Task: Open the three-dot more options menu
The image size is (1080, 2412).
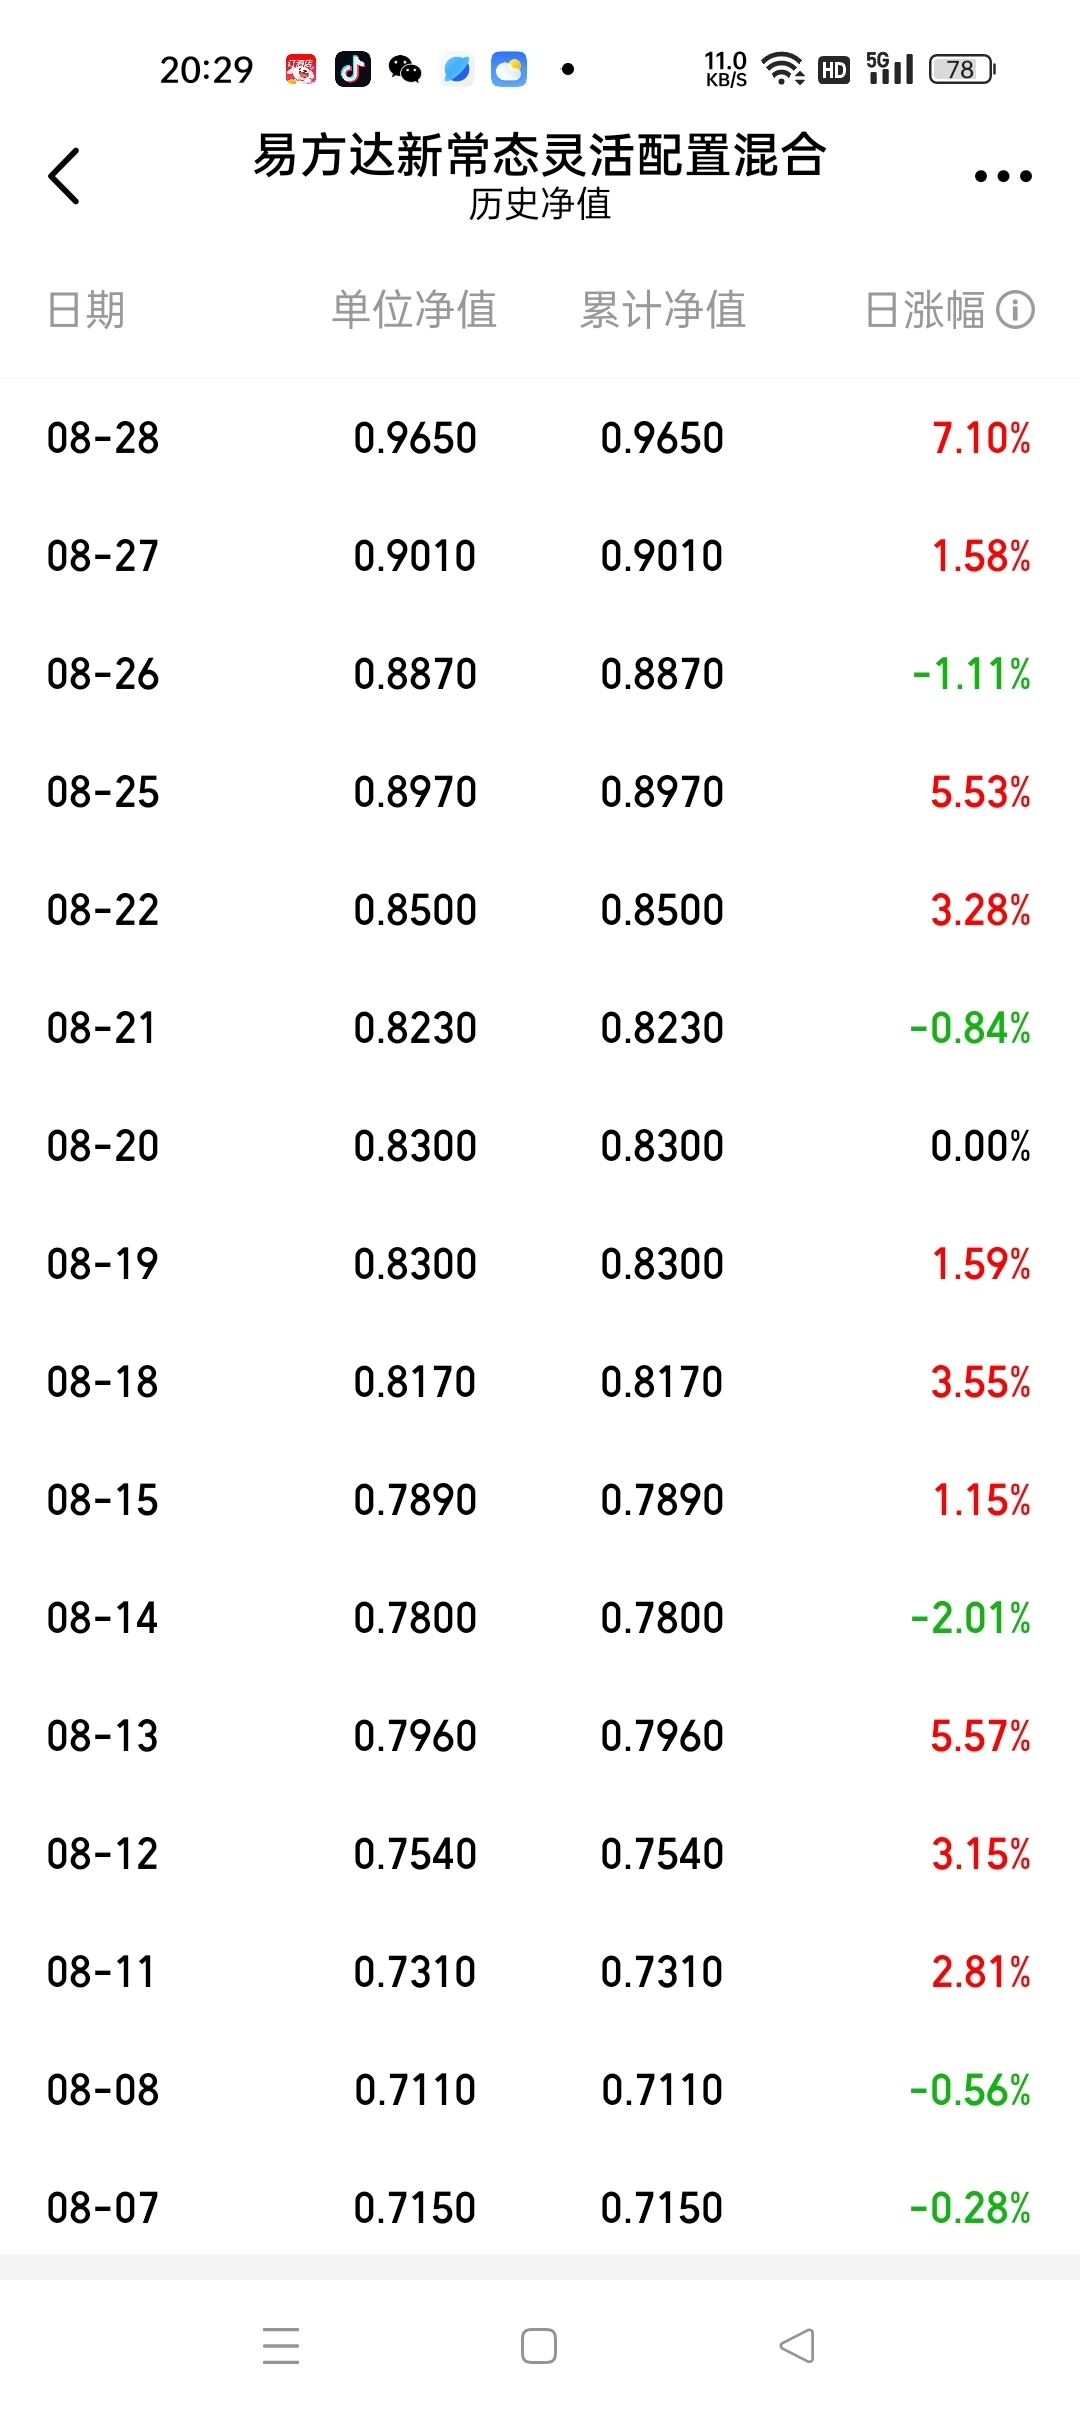Action: click(1003, 176)
